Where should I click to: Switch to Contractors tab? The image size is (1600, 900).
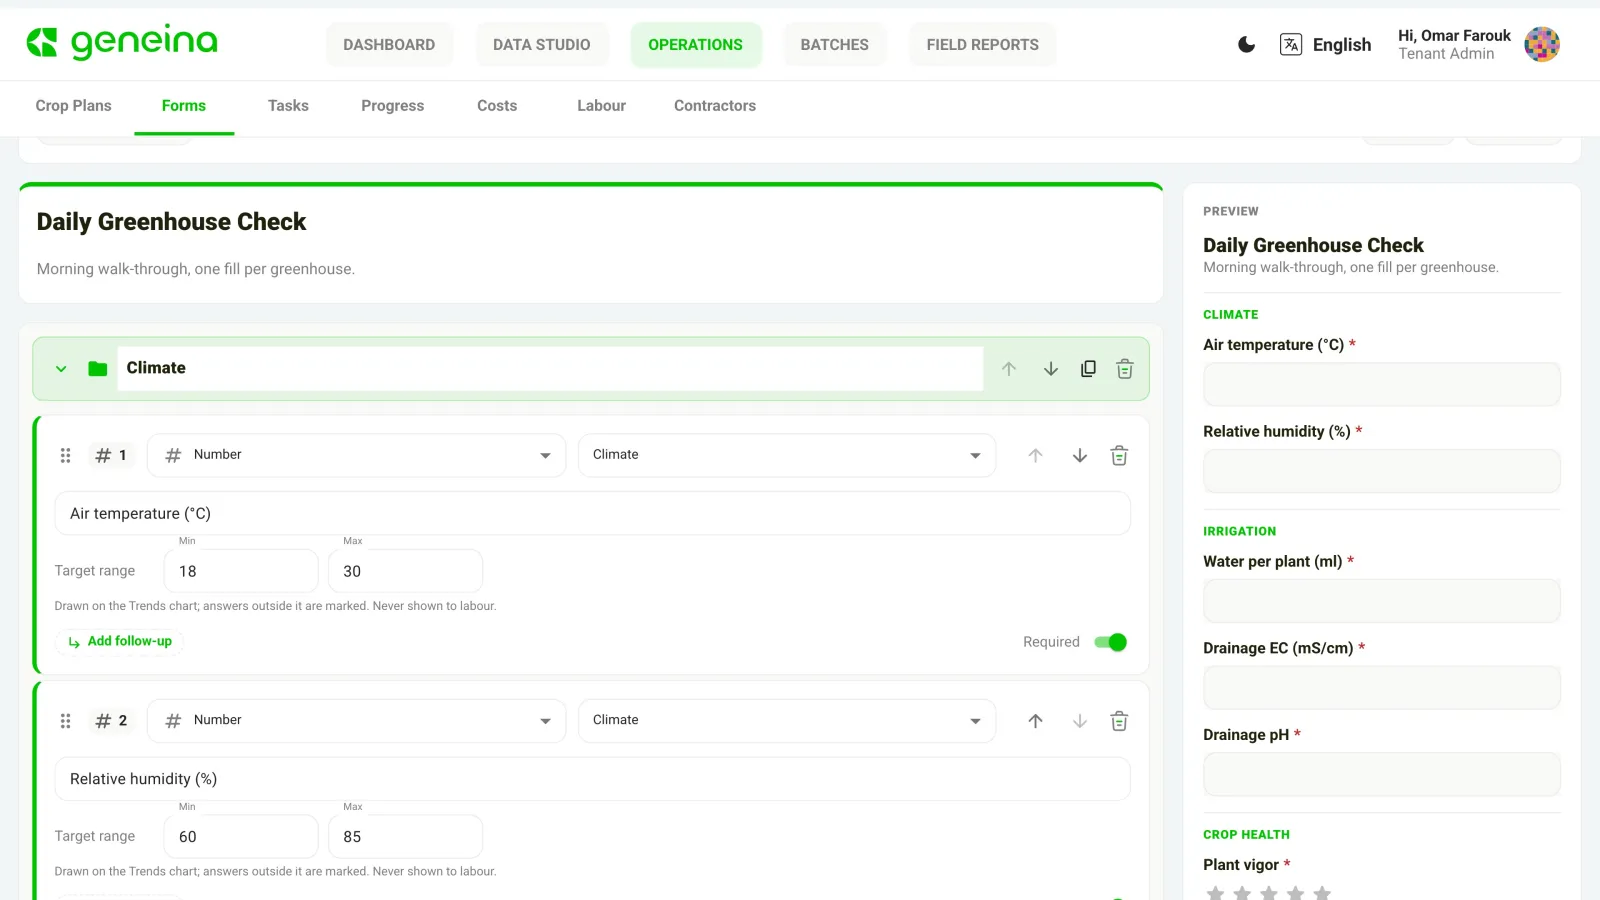tap(715, 106)
